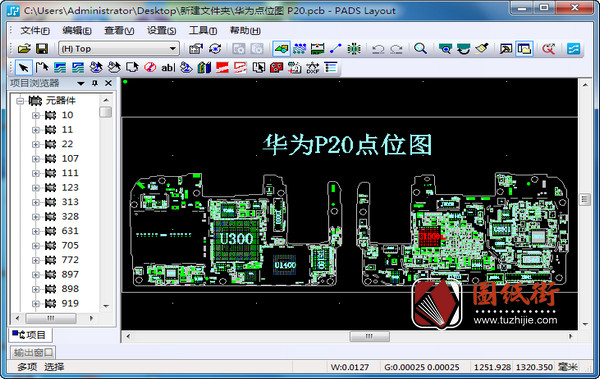
Task: Select the Keepout red circle tool
Action: click(x=150, y=68)
